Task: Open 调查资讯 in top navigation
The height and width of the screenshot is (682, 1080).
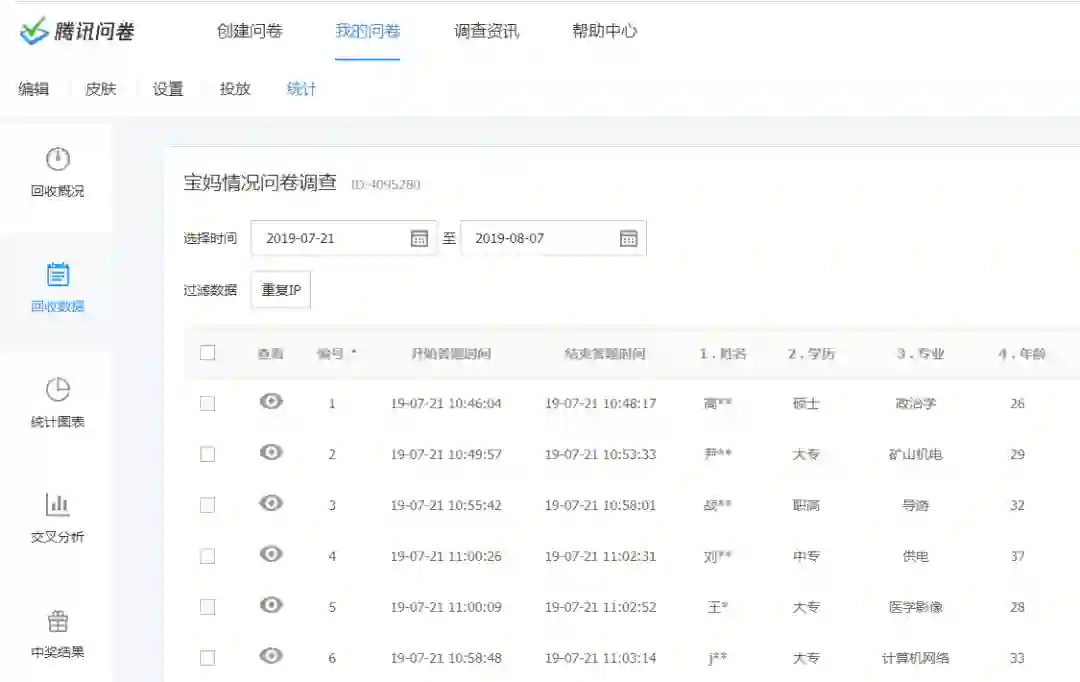Action: (486, 31)
